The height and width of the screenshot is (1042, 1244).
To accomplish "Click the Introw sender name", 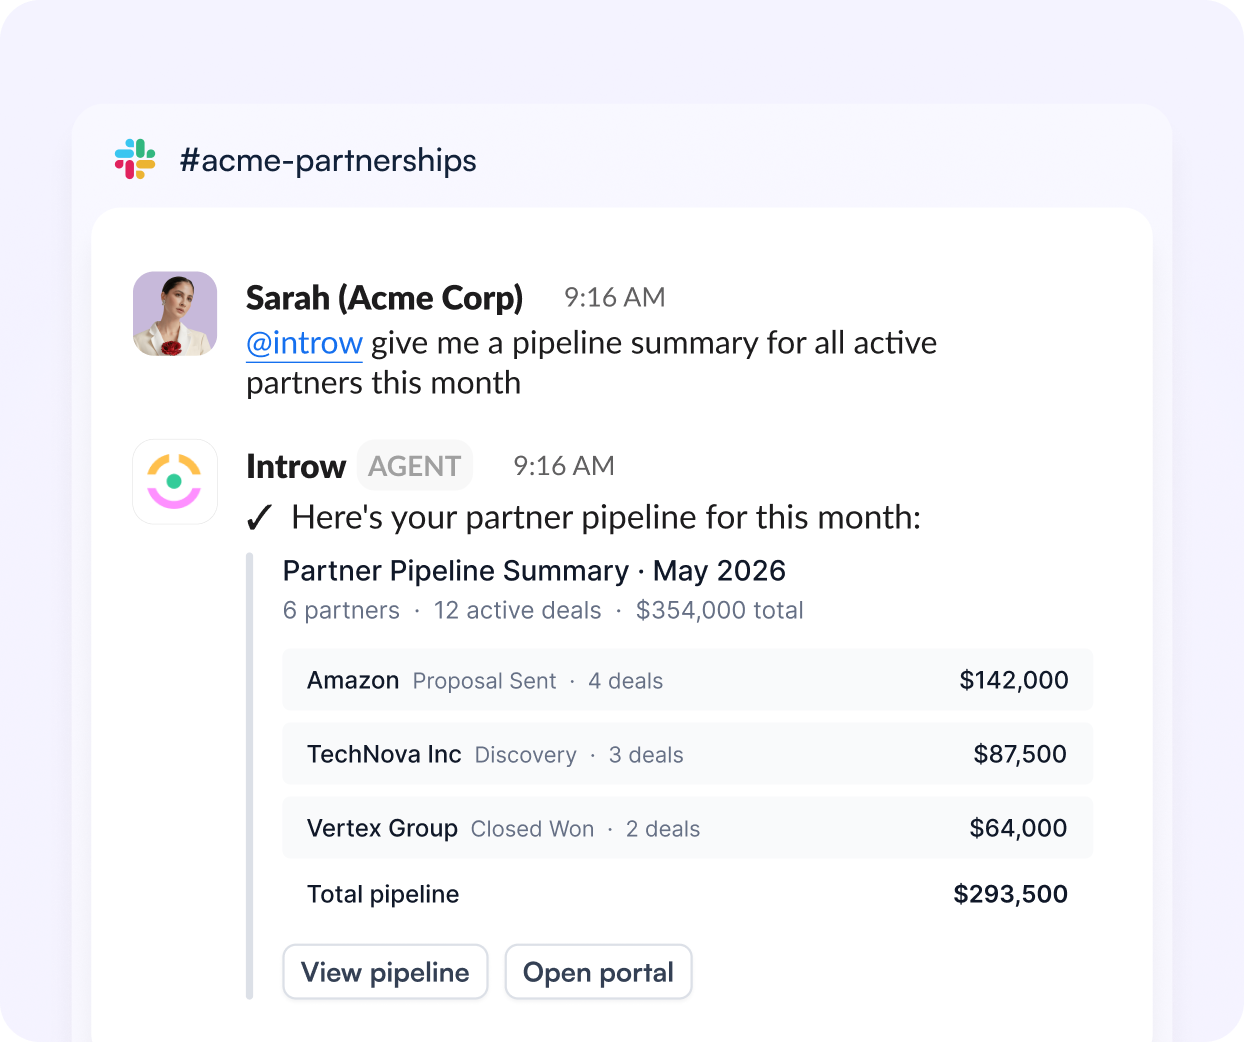I will [x=296, y=466].
